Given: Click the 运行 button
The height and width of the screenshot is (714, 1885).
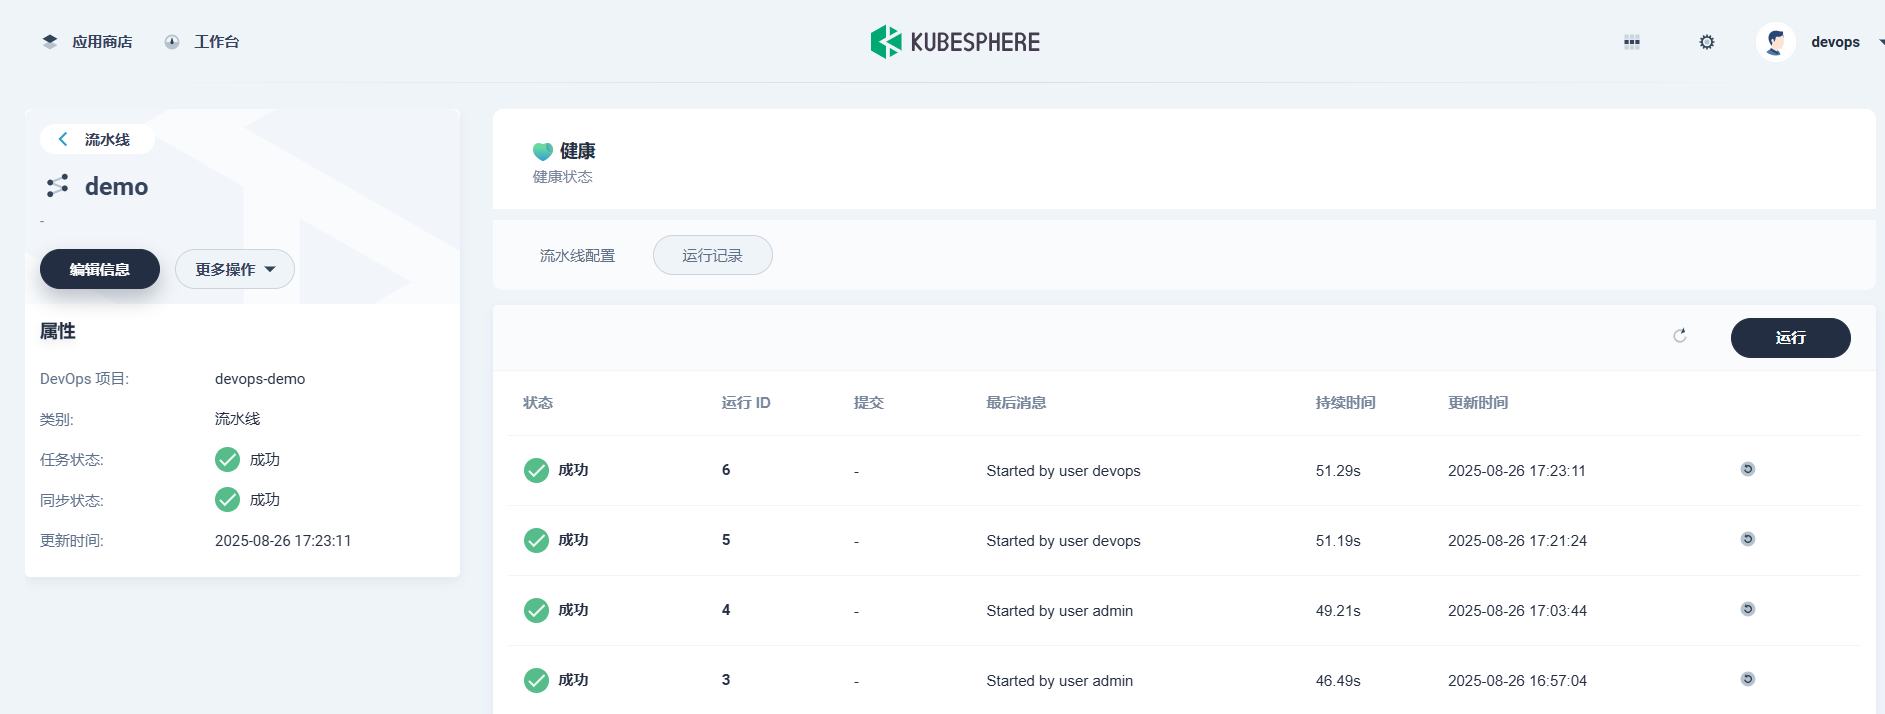Looking at the screenshot, I should tap(1790, 337).
